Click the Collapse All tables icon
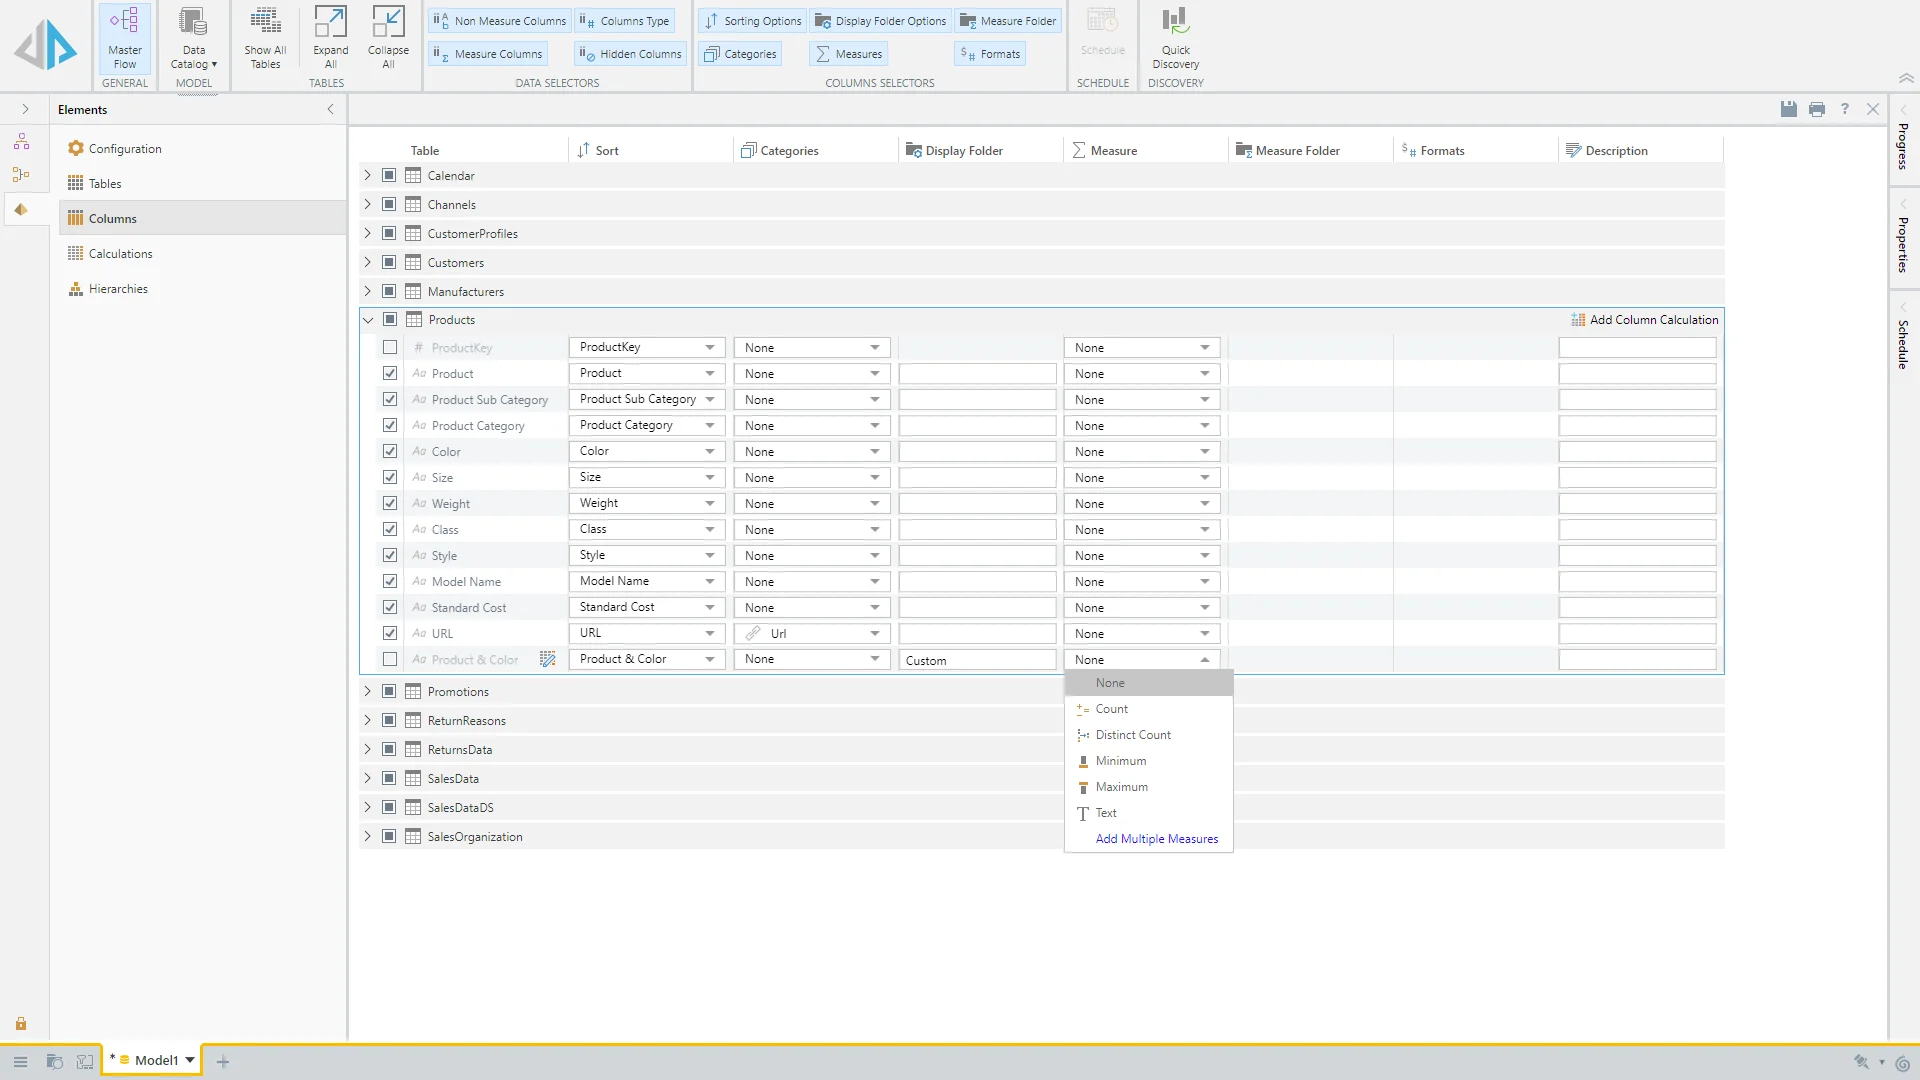This screenshot has height=1080, width=1920. (388, 37)
